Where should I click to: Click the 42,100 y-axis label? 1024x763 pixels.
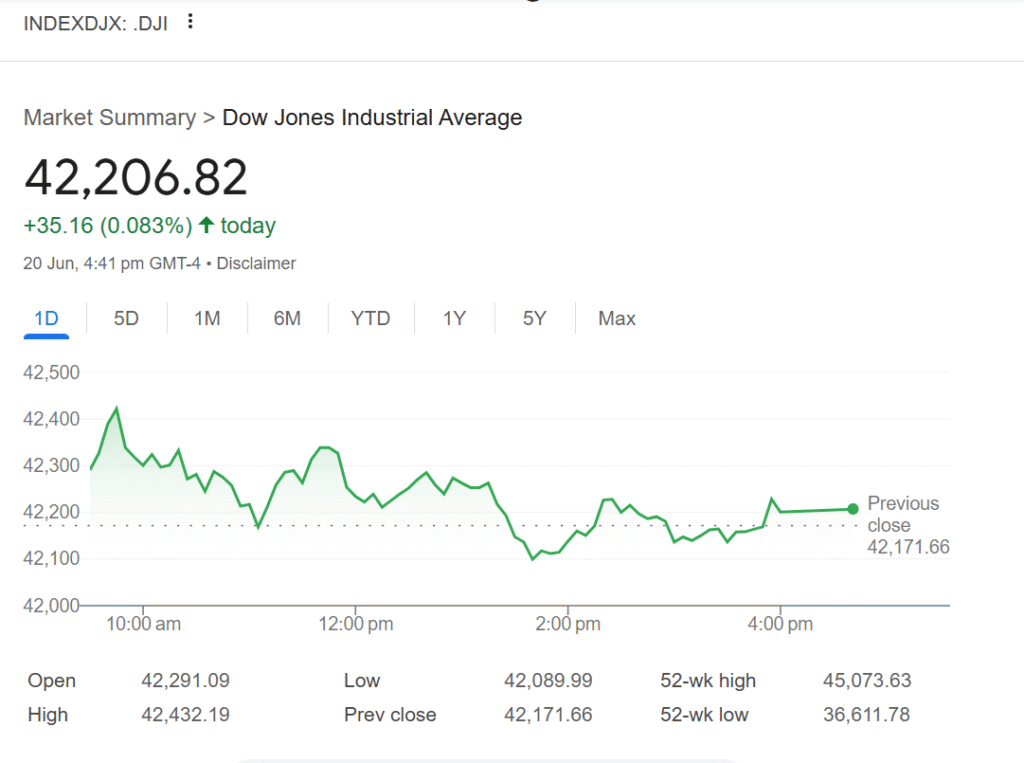pyautogui.click(x=52, y=559)
